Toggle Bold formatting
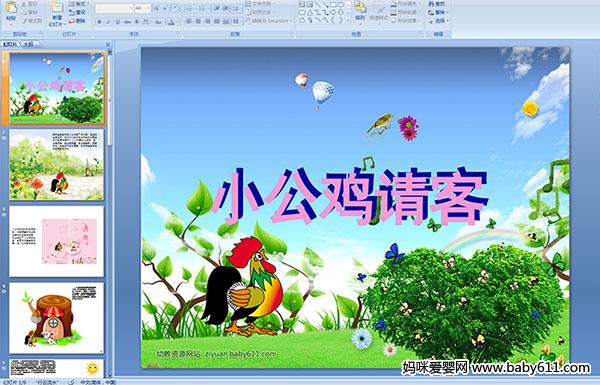600x385 pixels. click(x=100, y=22)
